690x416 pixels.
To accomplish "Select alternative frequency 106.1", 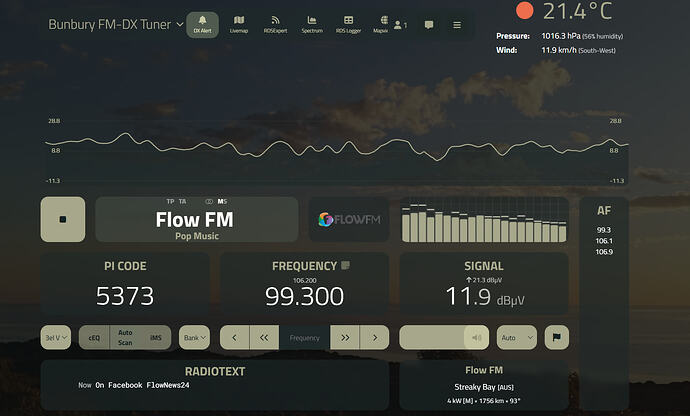I will click(x=604, y=240).
